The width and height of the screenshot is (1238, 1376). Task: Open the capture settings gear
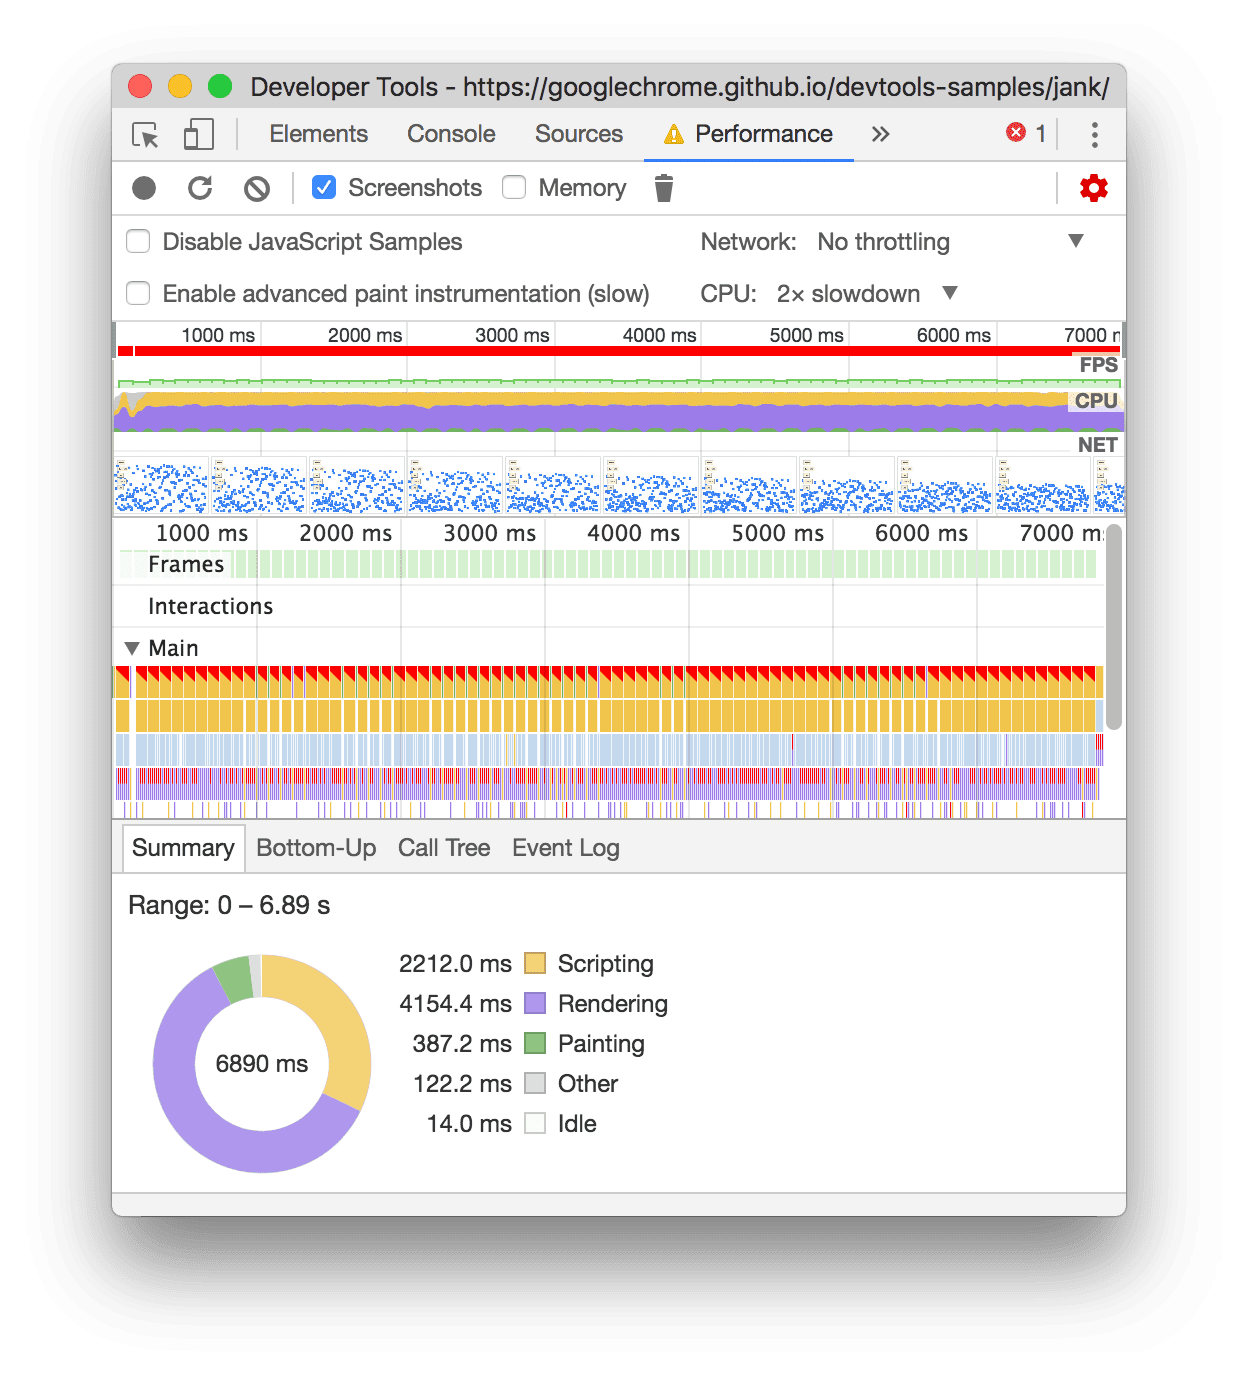[1093, 187]
